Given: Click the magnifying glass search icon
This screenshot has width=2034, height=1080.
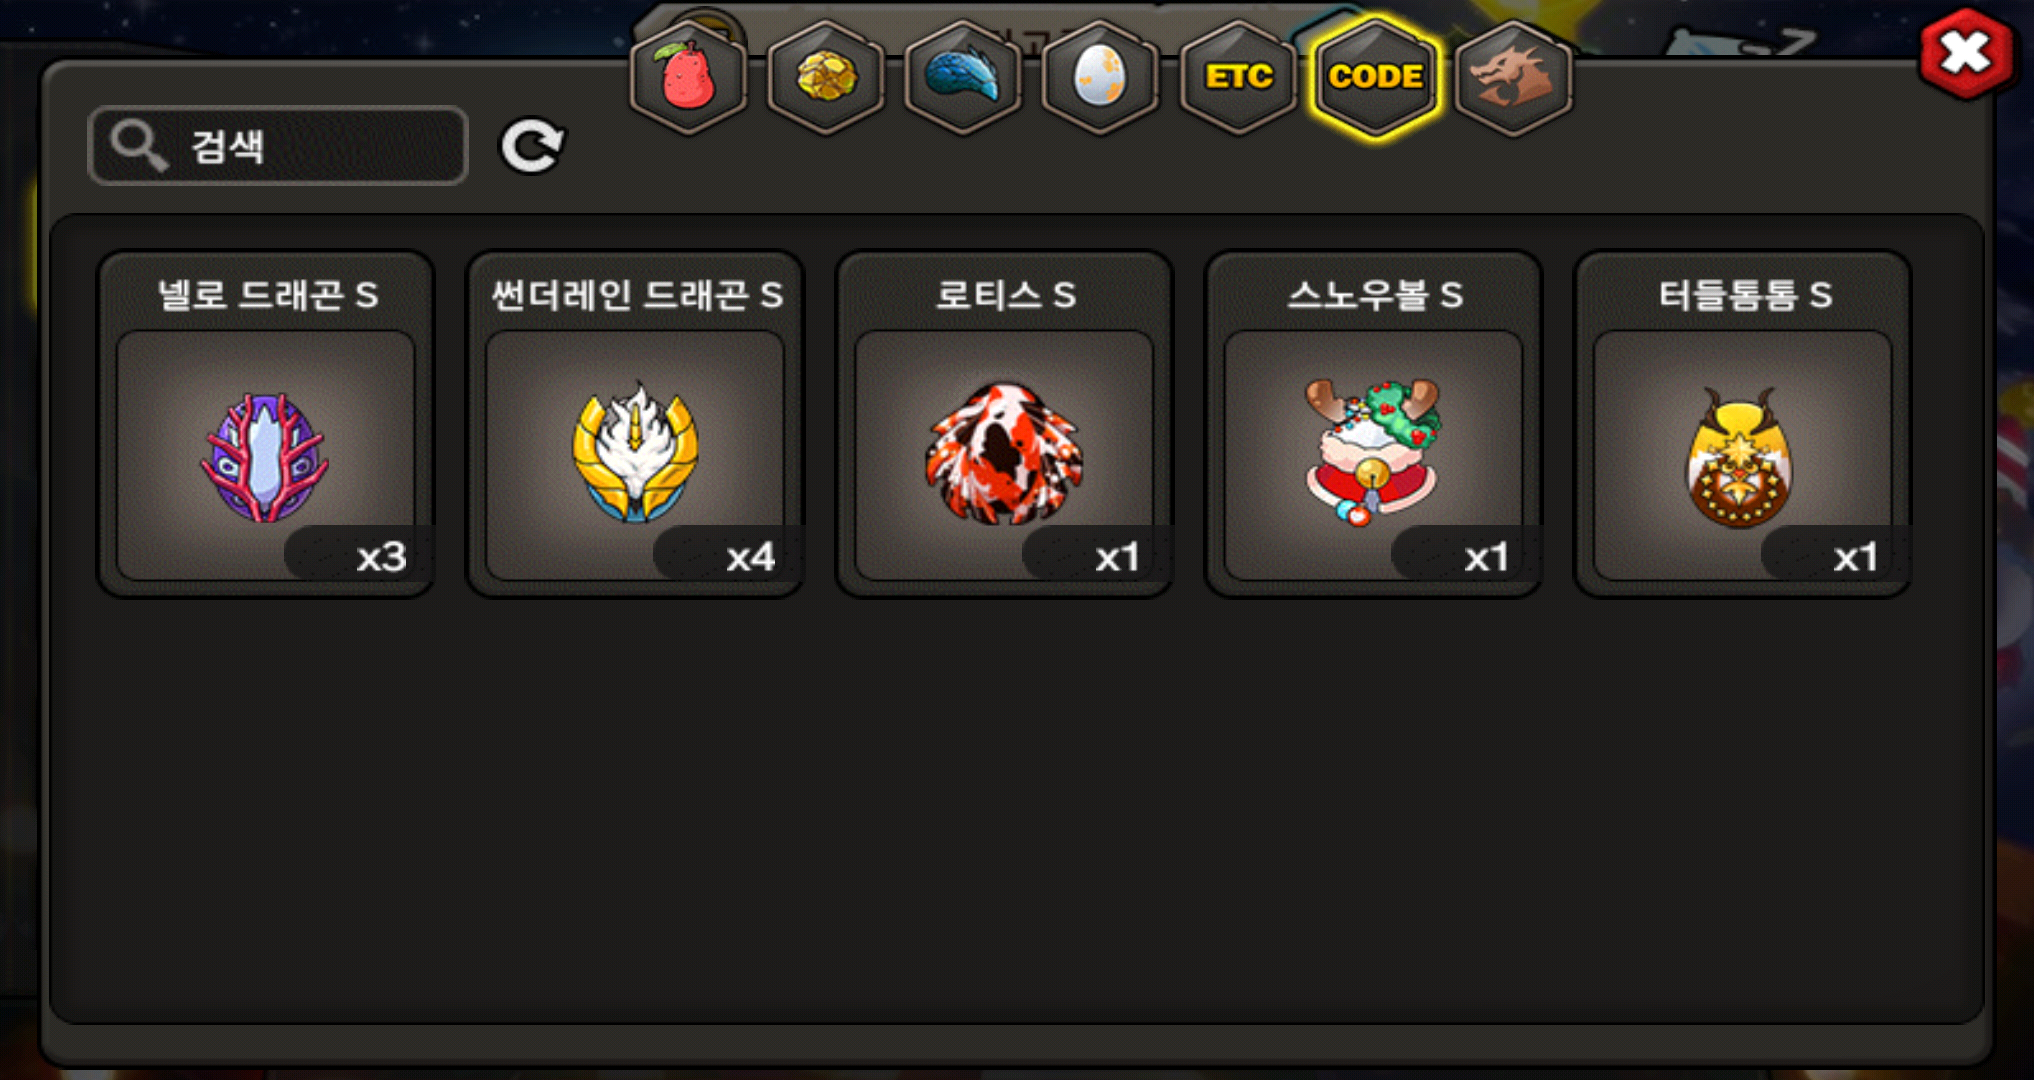Looking at the screenshot, I should (x=138, y=146).
